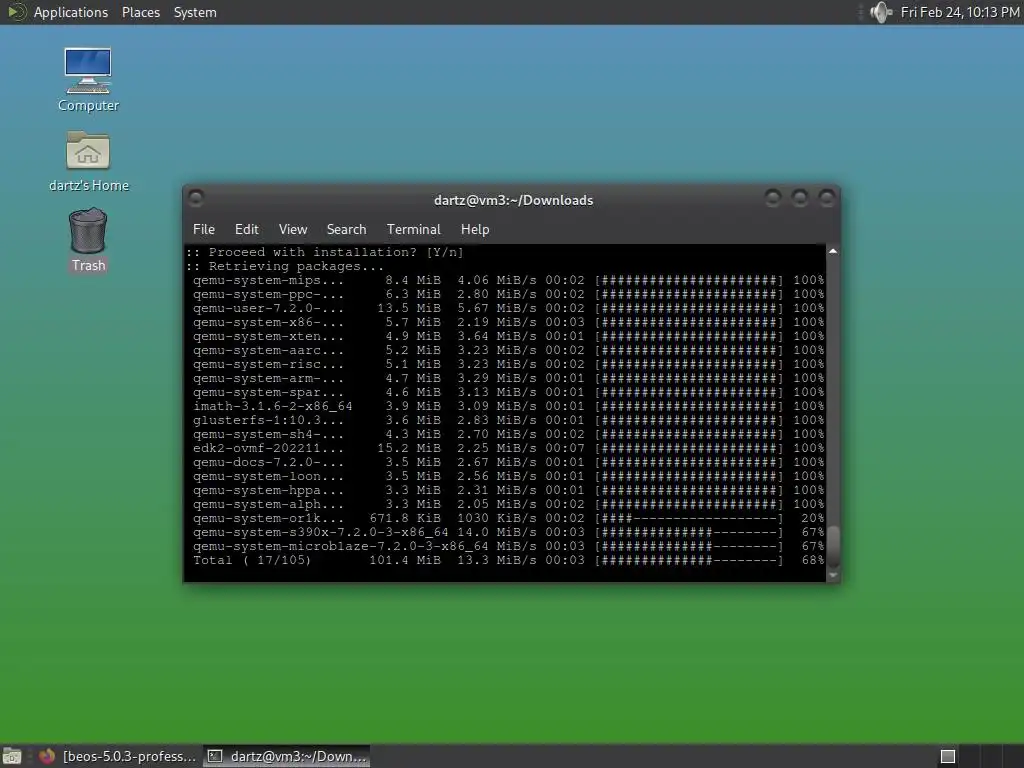This screenshot has height=768, width=1024.
Task: Open the Applications menu
Action: coord(71,12)
